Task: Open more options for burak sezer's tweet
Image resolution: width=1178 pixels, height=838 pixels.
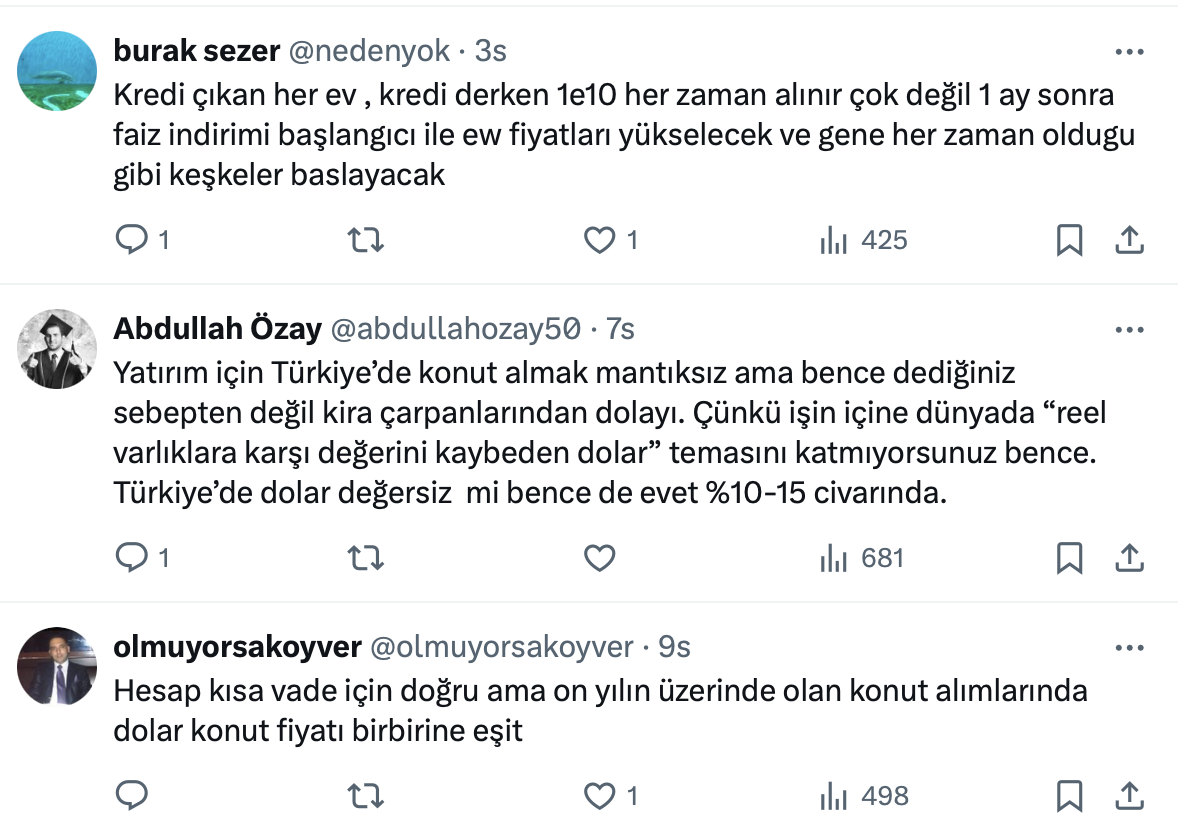Action: pos(1129,52)
